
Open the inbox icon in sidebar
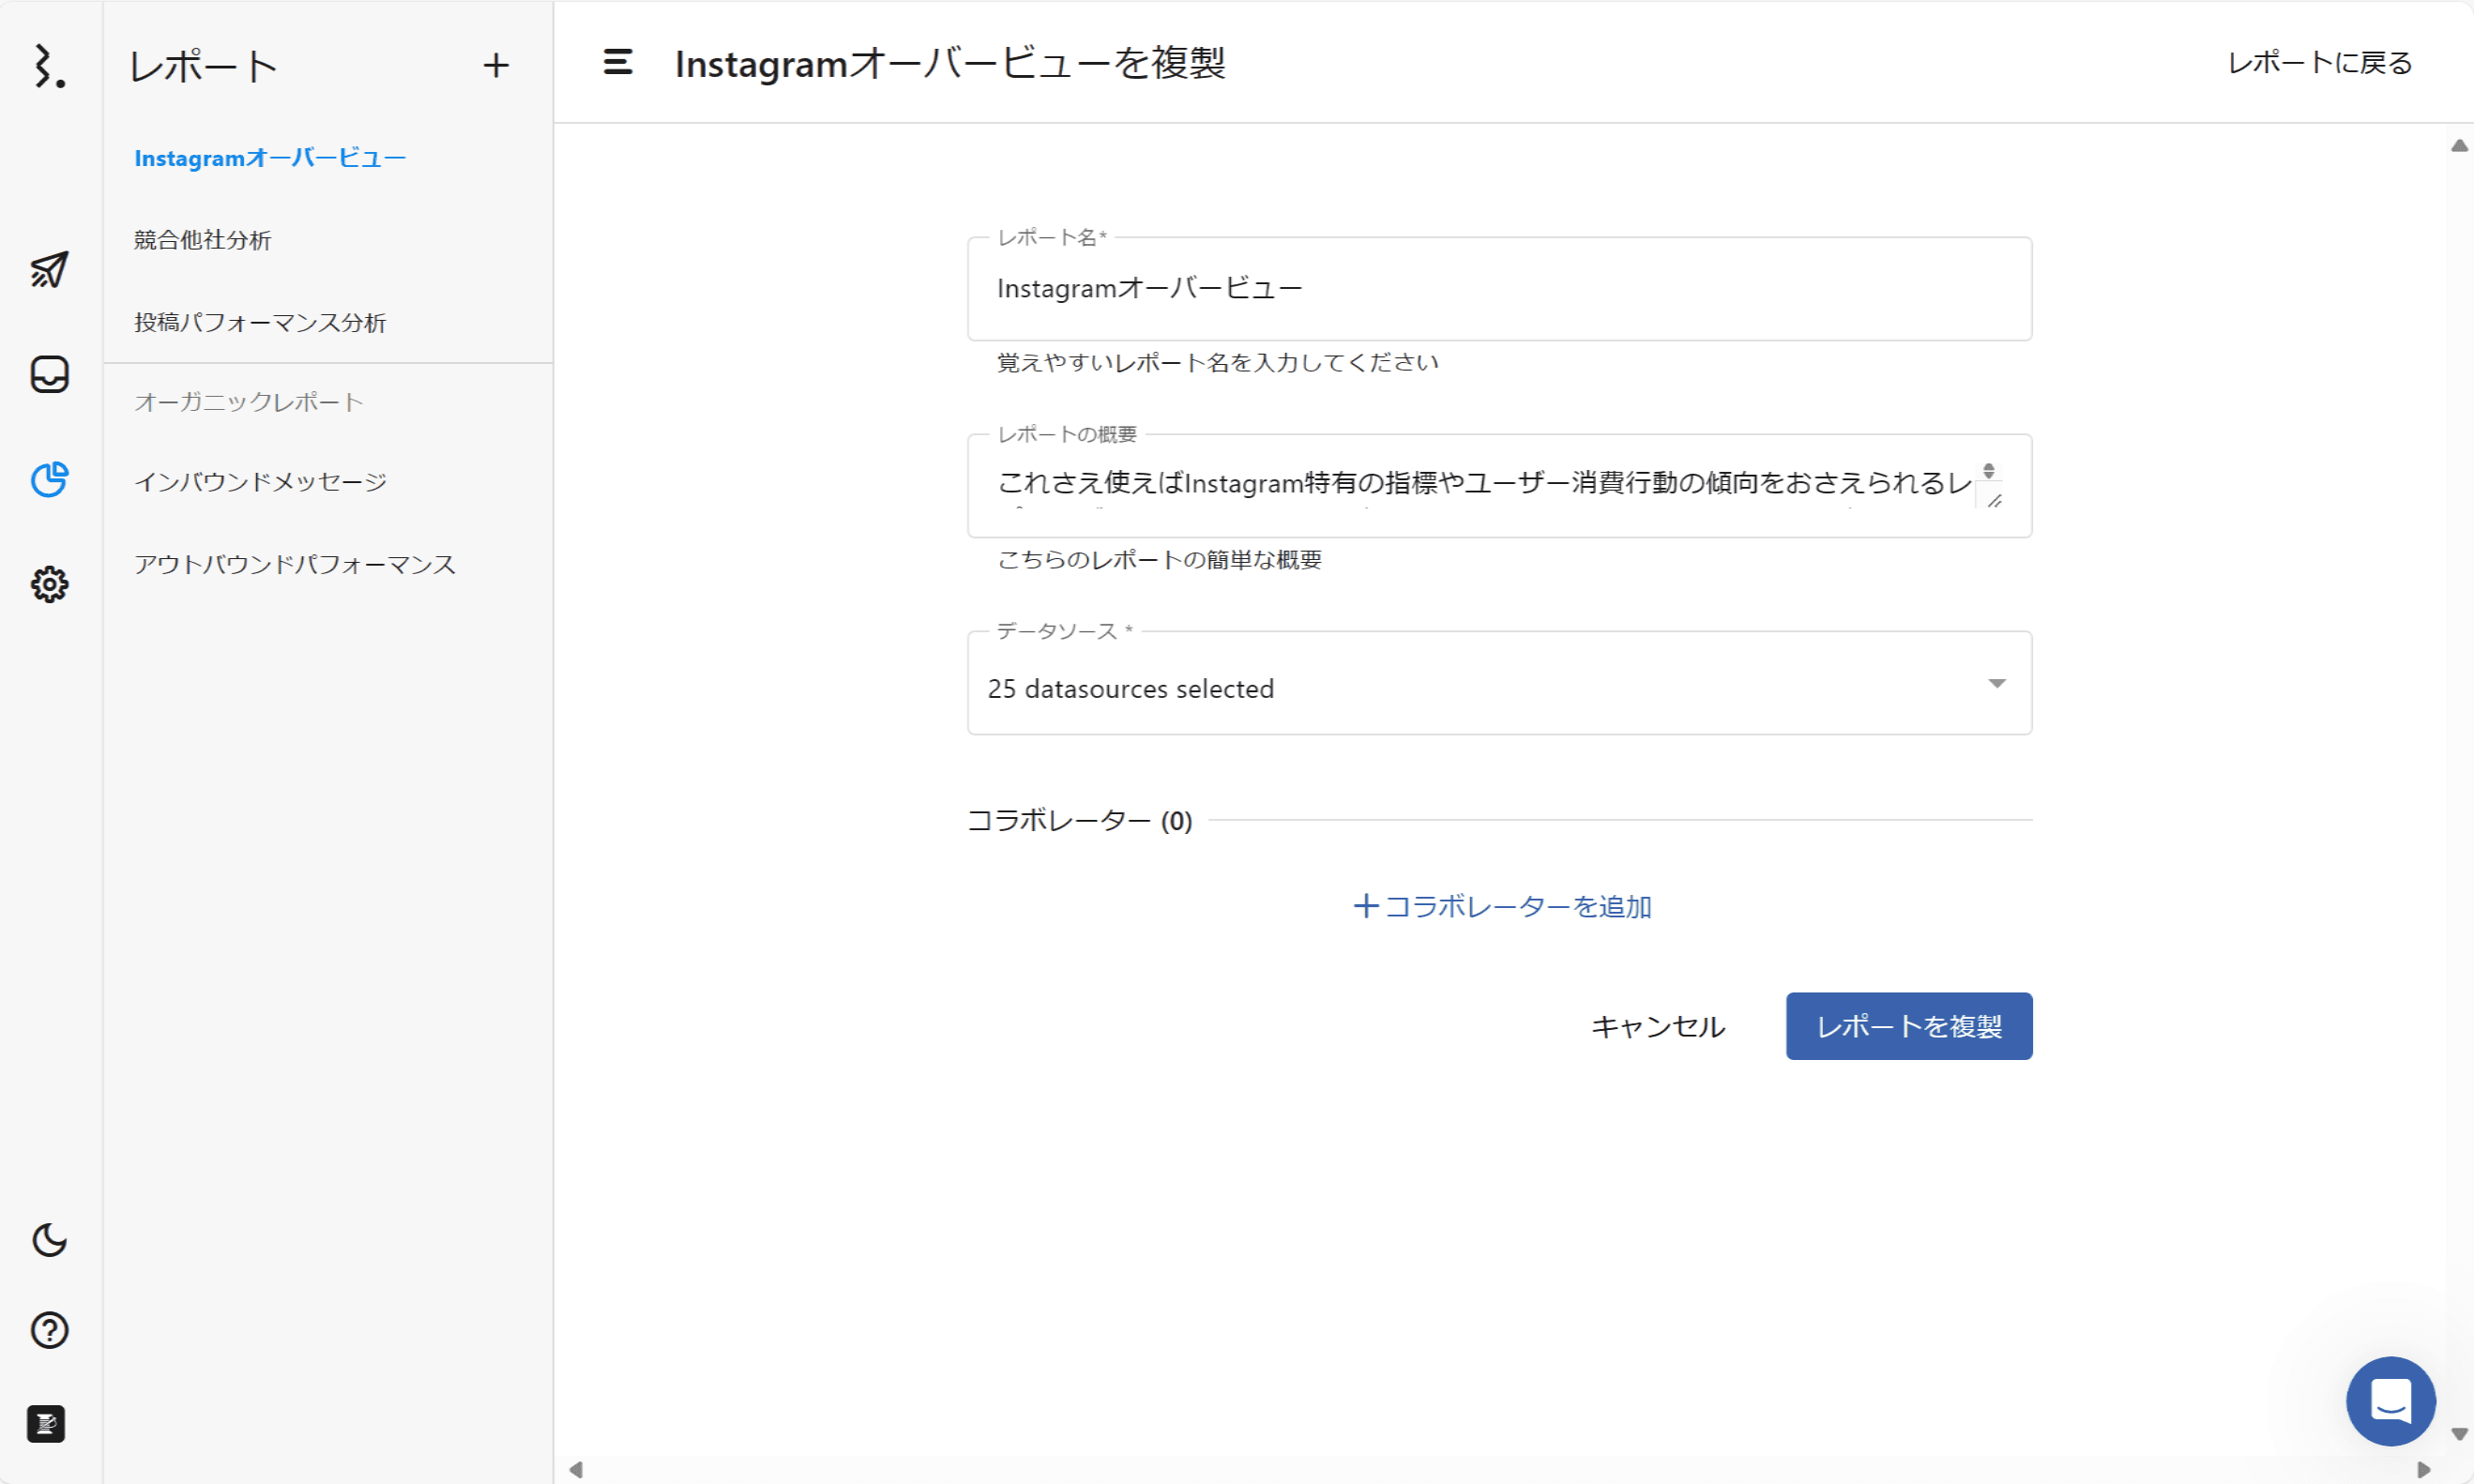pos(49,375)
